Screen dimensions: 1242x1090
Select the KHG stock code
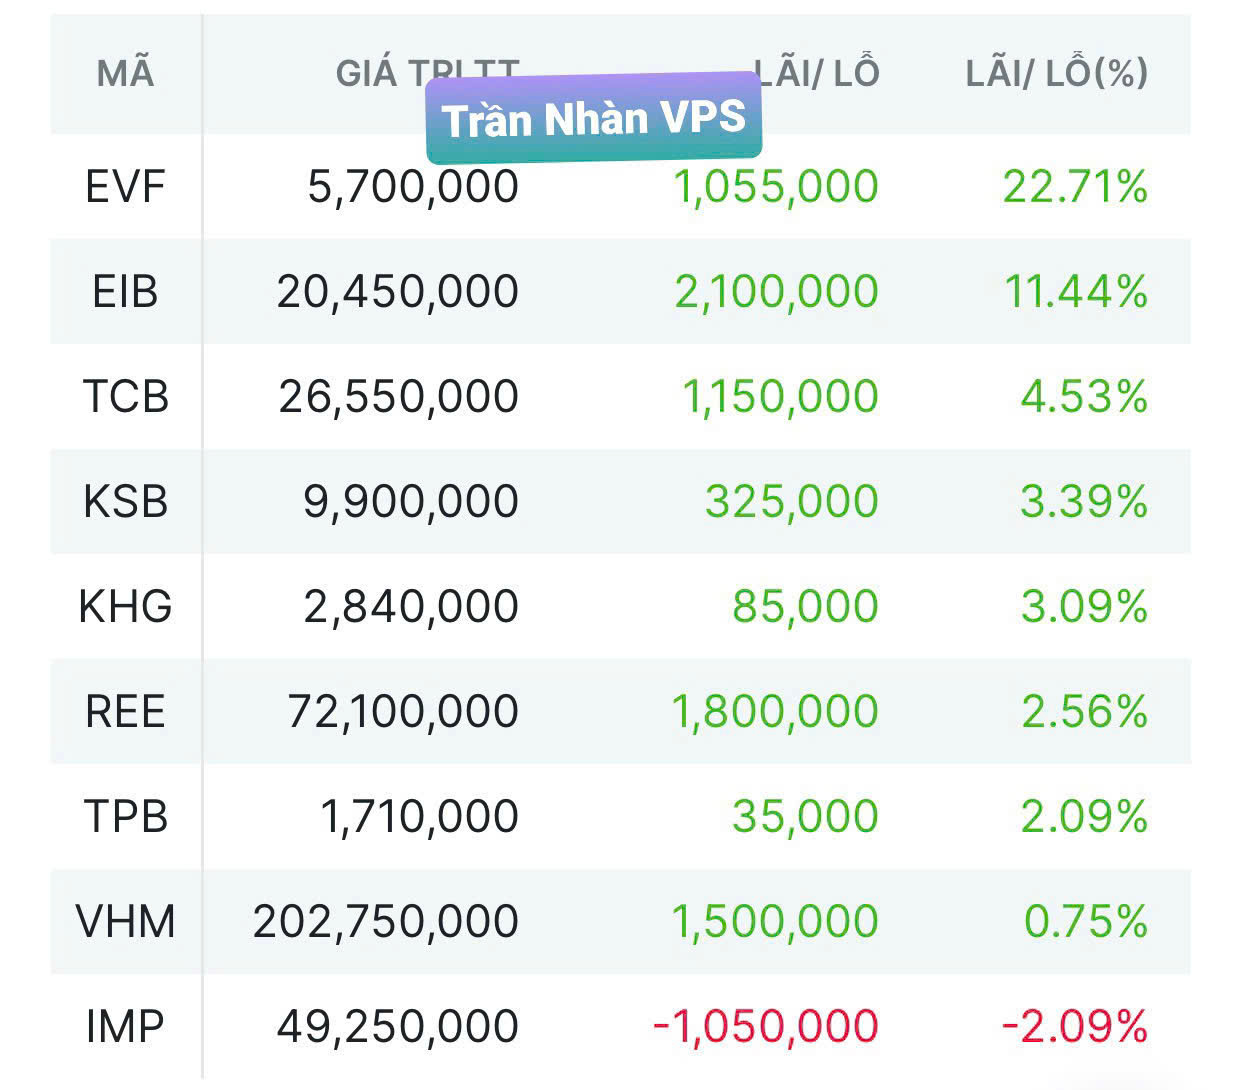pyautogui.click(x=125, y=607)
